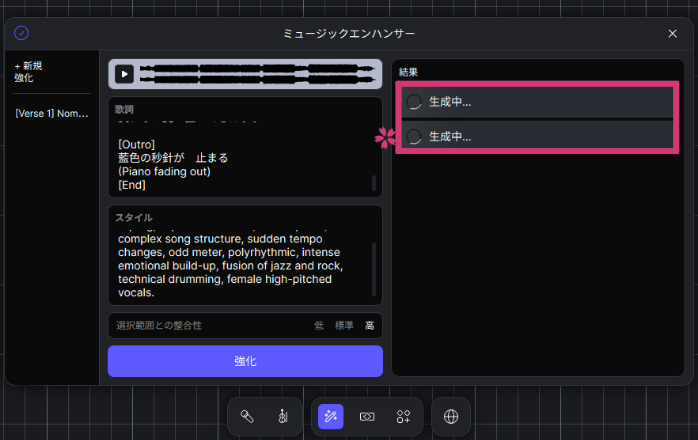Click the audio waveform to seek
Image resolution: width=698 pixels, height=440 pixels.
(260, 73)
